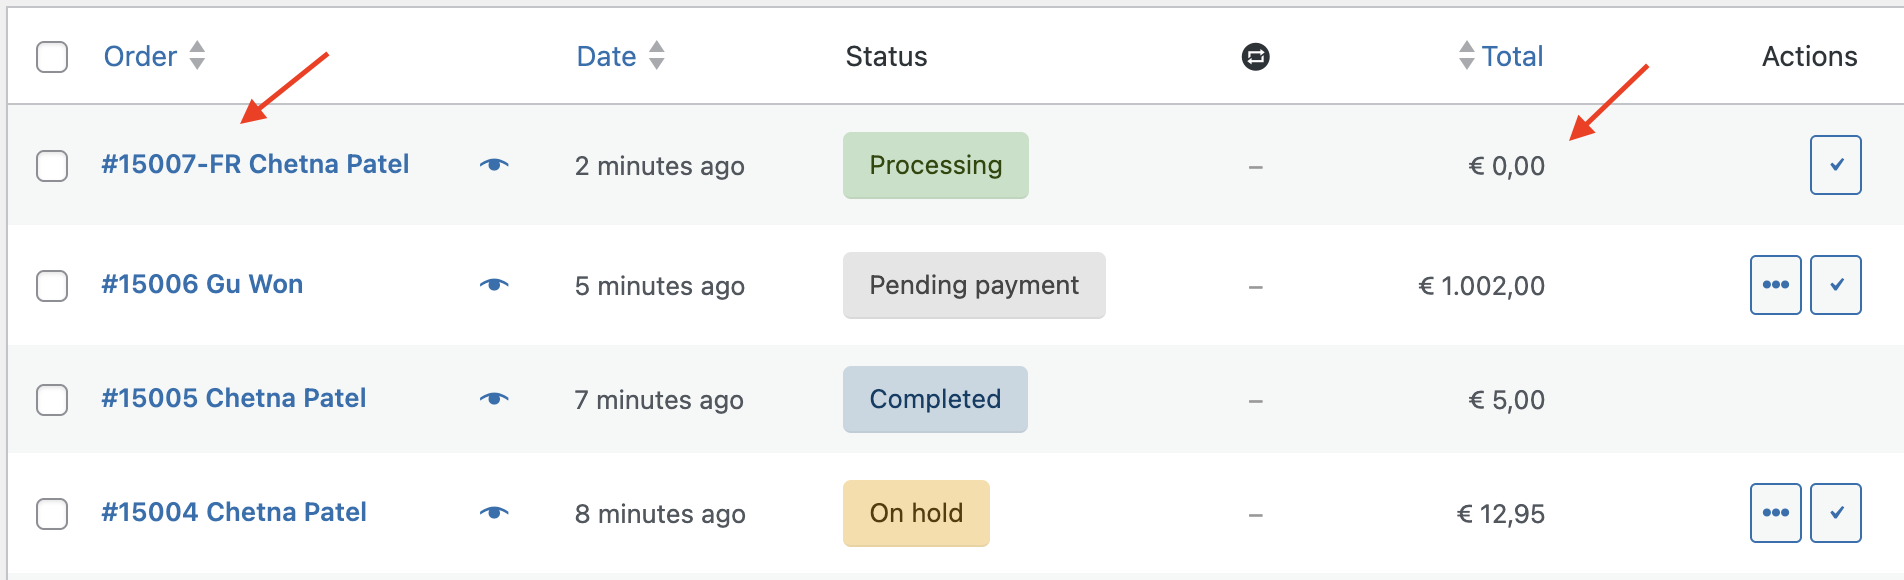The image size is (1904, 580).
Task: Sort orders by Total column
Action: click(1511, 57)
